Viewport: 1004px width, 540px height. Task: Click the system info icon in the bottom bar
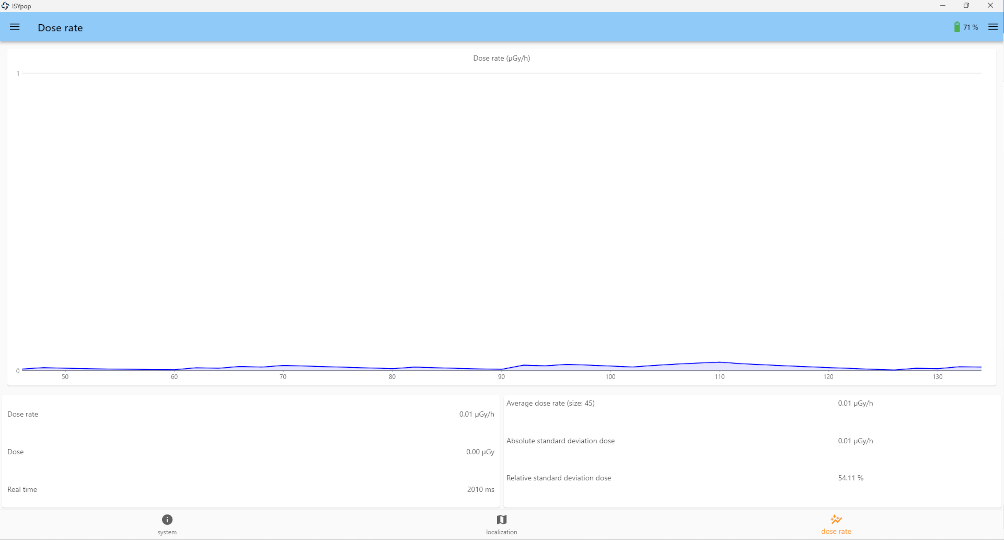click(167, 519)
